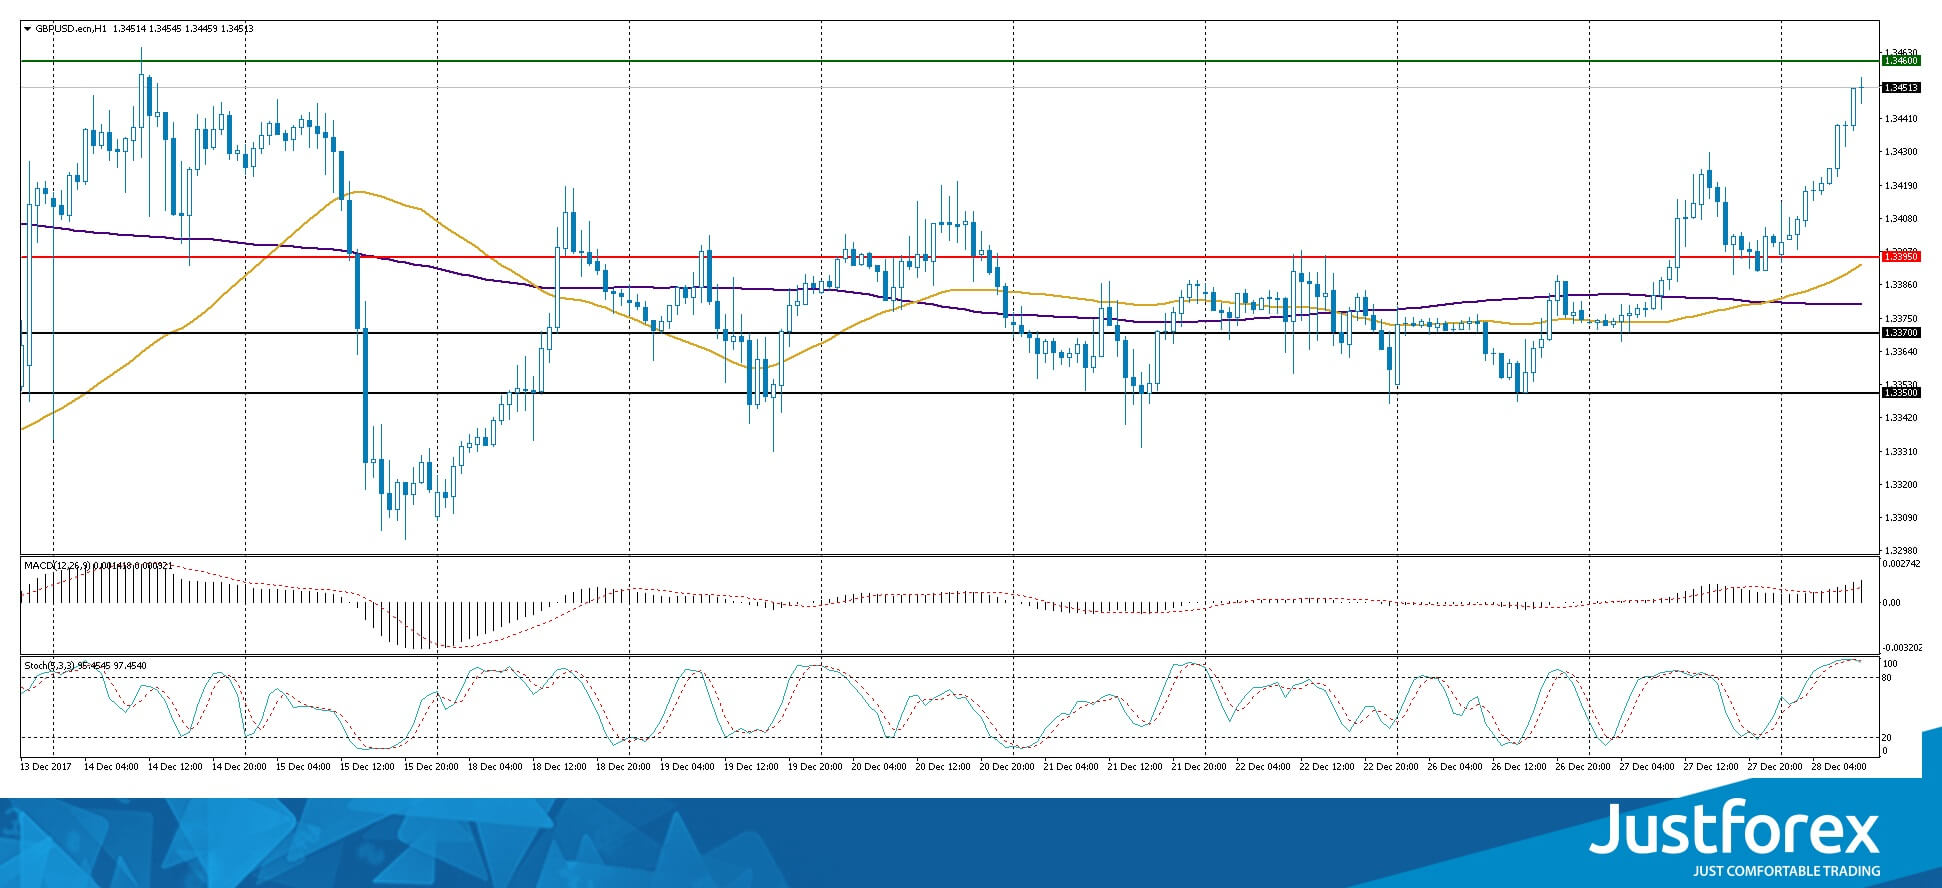
Task: Click the 22 Dec 12:00 time label
Action: tap(1327, 767)
